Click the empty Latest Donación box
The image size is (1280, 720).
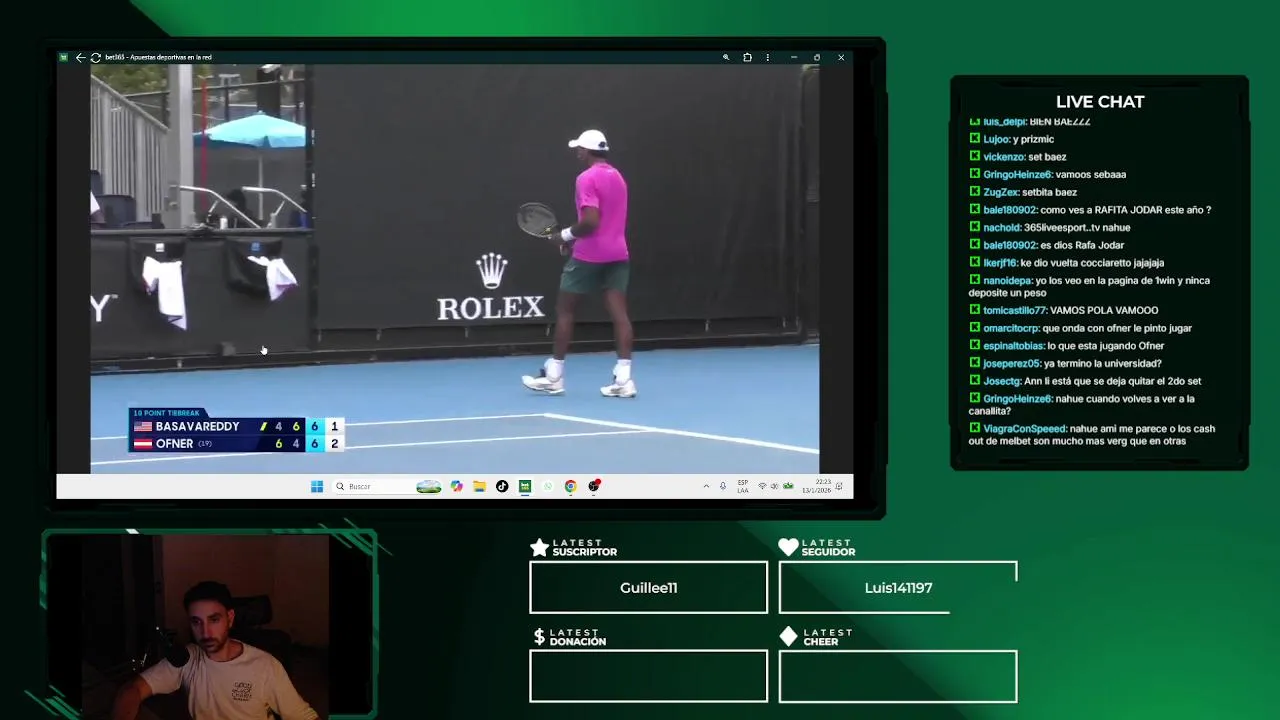648,676
